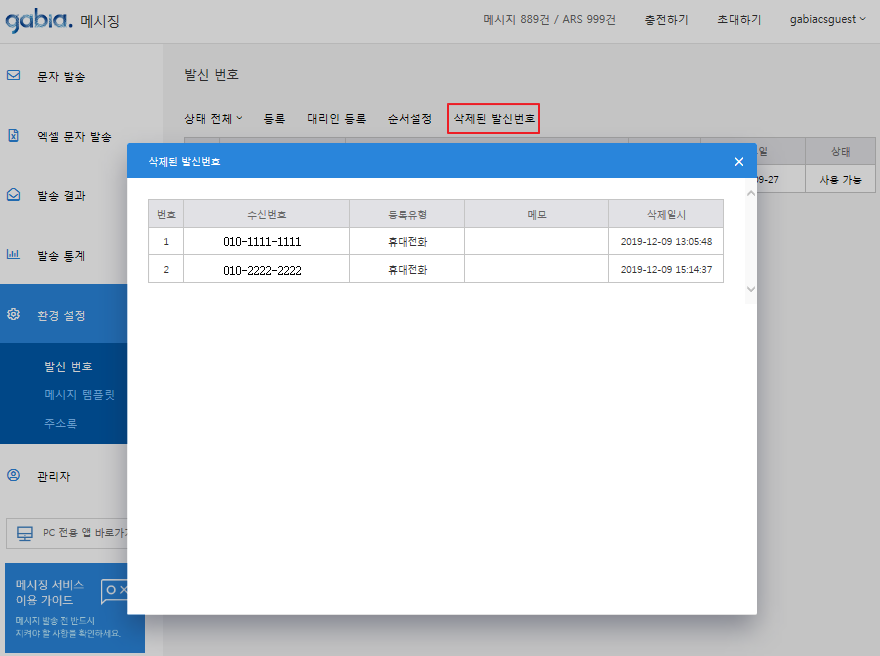Click the monitor icon for PC 전용 앱
Screen dimensions: 880x656
pos(25,534)
